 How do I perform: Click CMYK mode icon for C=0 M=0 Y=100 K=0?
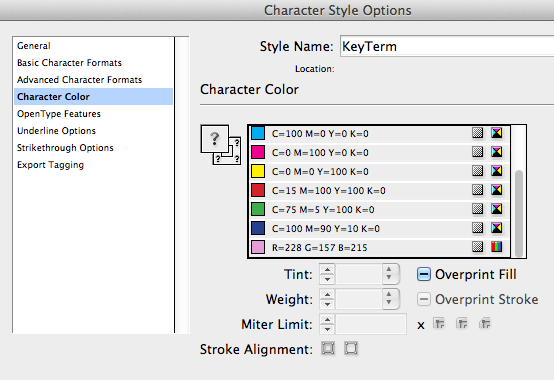(496, 171)
